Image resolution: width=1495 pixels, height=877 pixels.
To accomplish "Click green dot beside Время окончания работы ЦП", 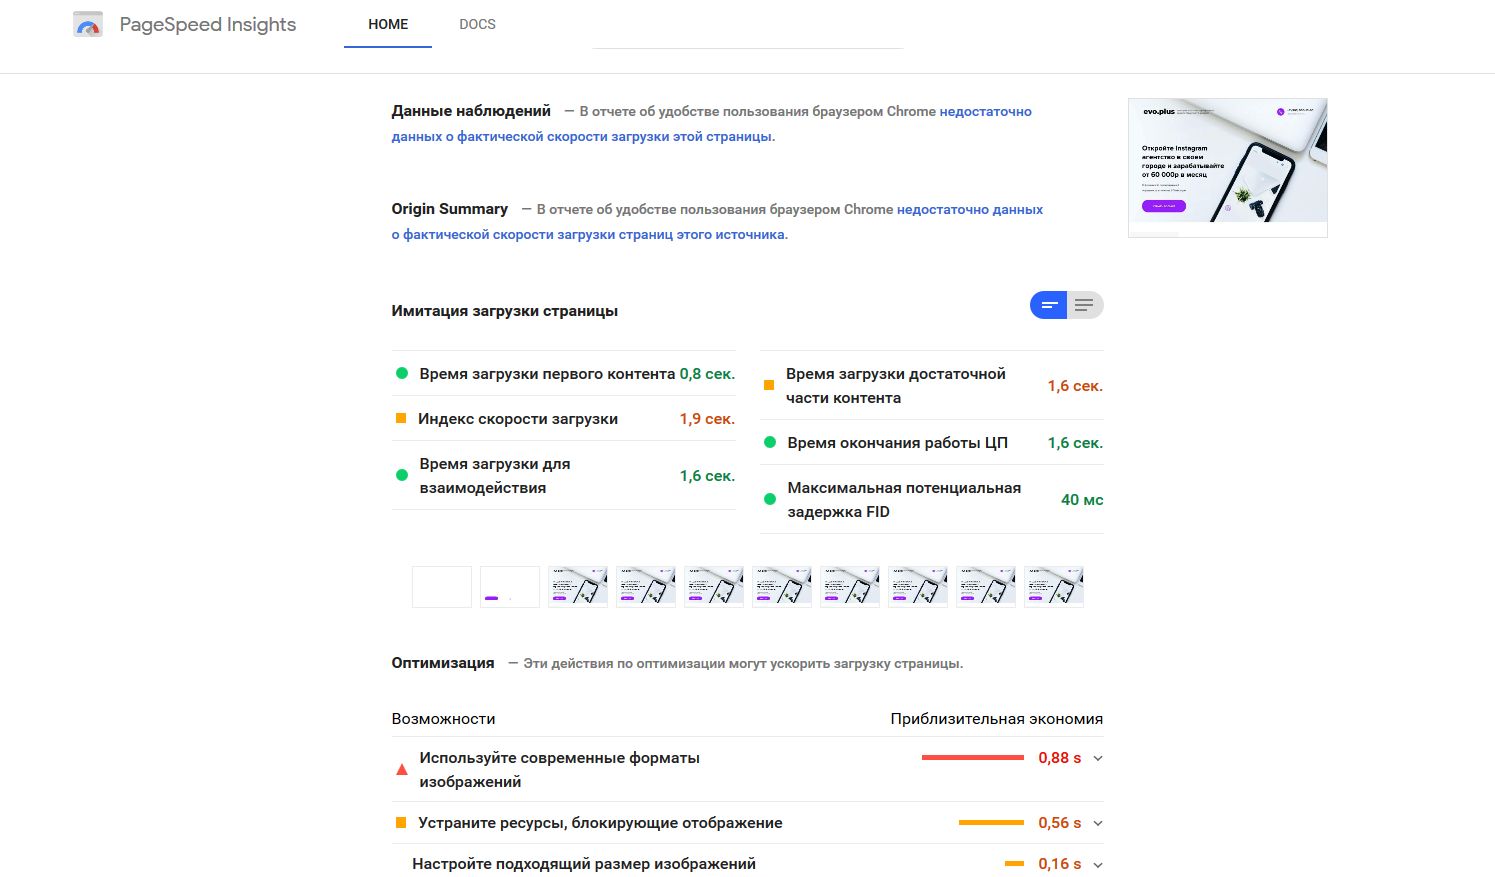I will point(770,442).
